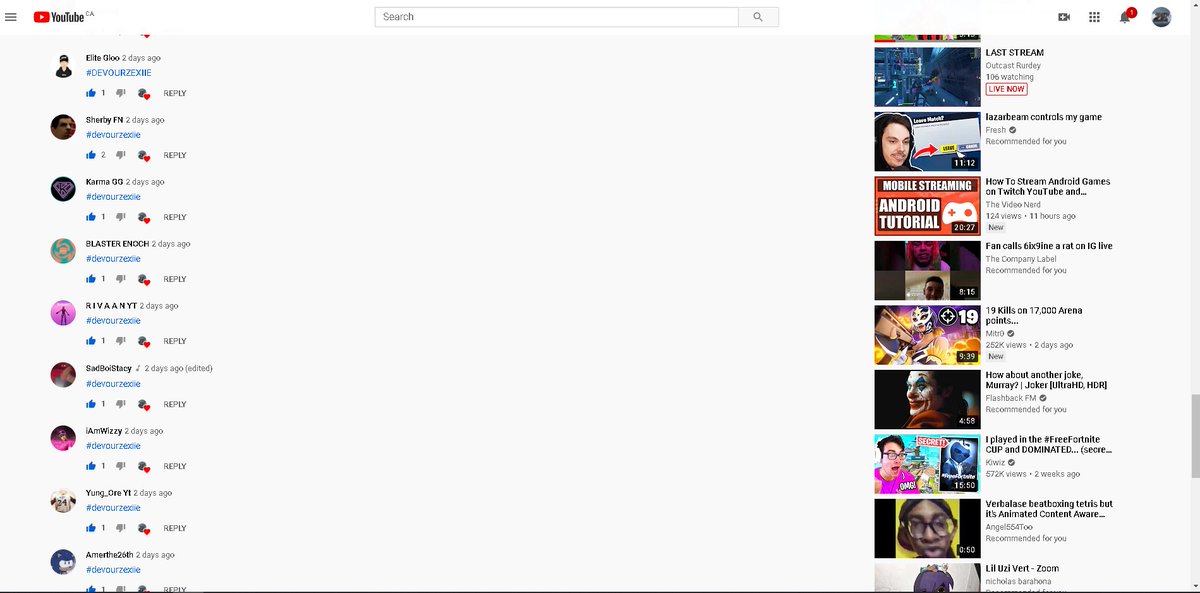Open Mobile Streaming Android Tutorial thumbnail
Image resolution: width=1200 pixels, height=593 pixels.
[926, 206]
